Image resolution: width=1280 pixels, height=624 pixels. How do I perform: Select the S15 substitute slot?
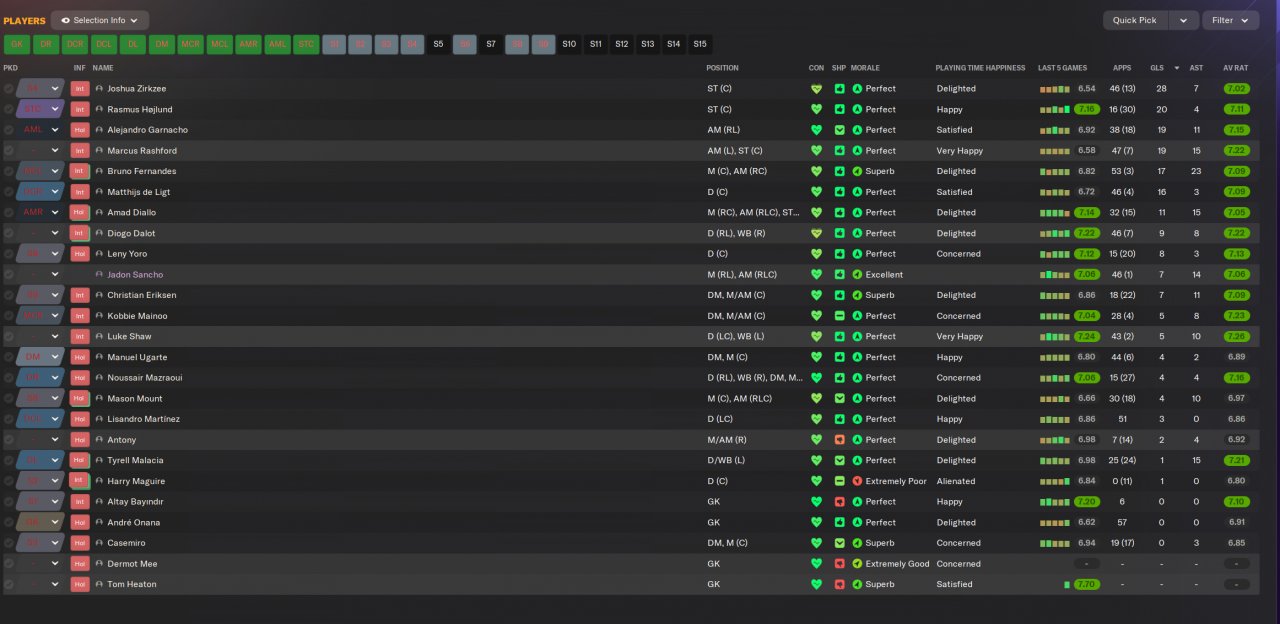coord(700,44)
